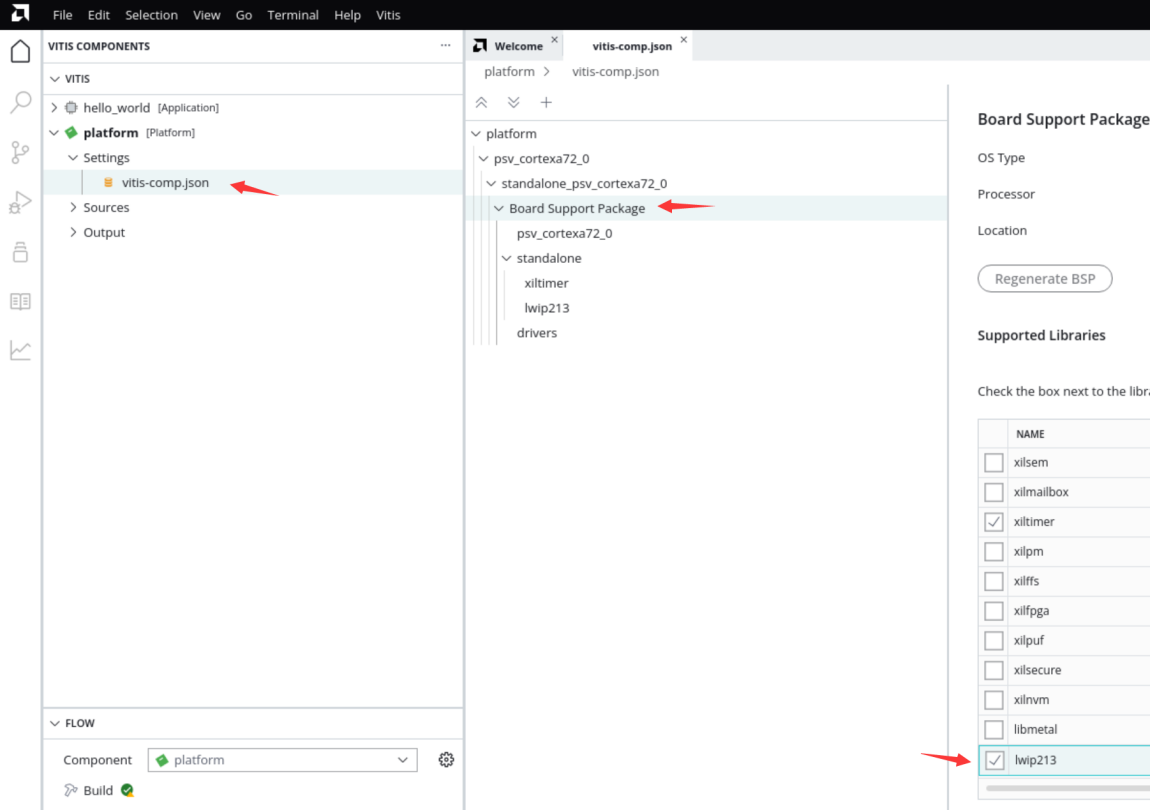1150x810 pixels.
Task: Check the xilsecure library box
Action: [x=994, y=671]
